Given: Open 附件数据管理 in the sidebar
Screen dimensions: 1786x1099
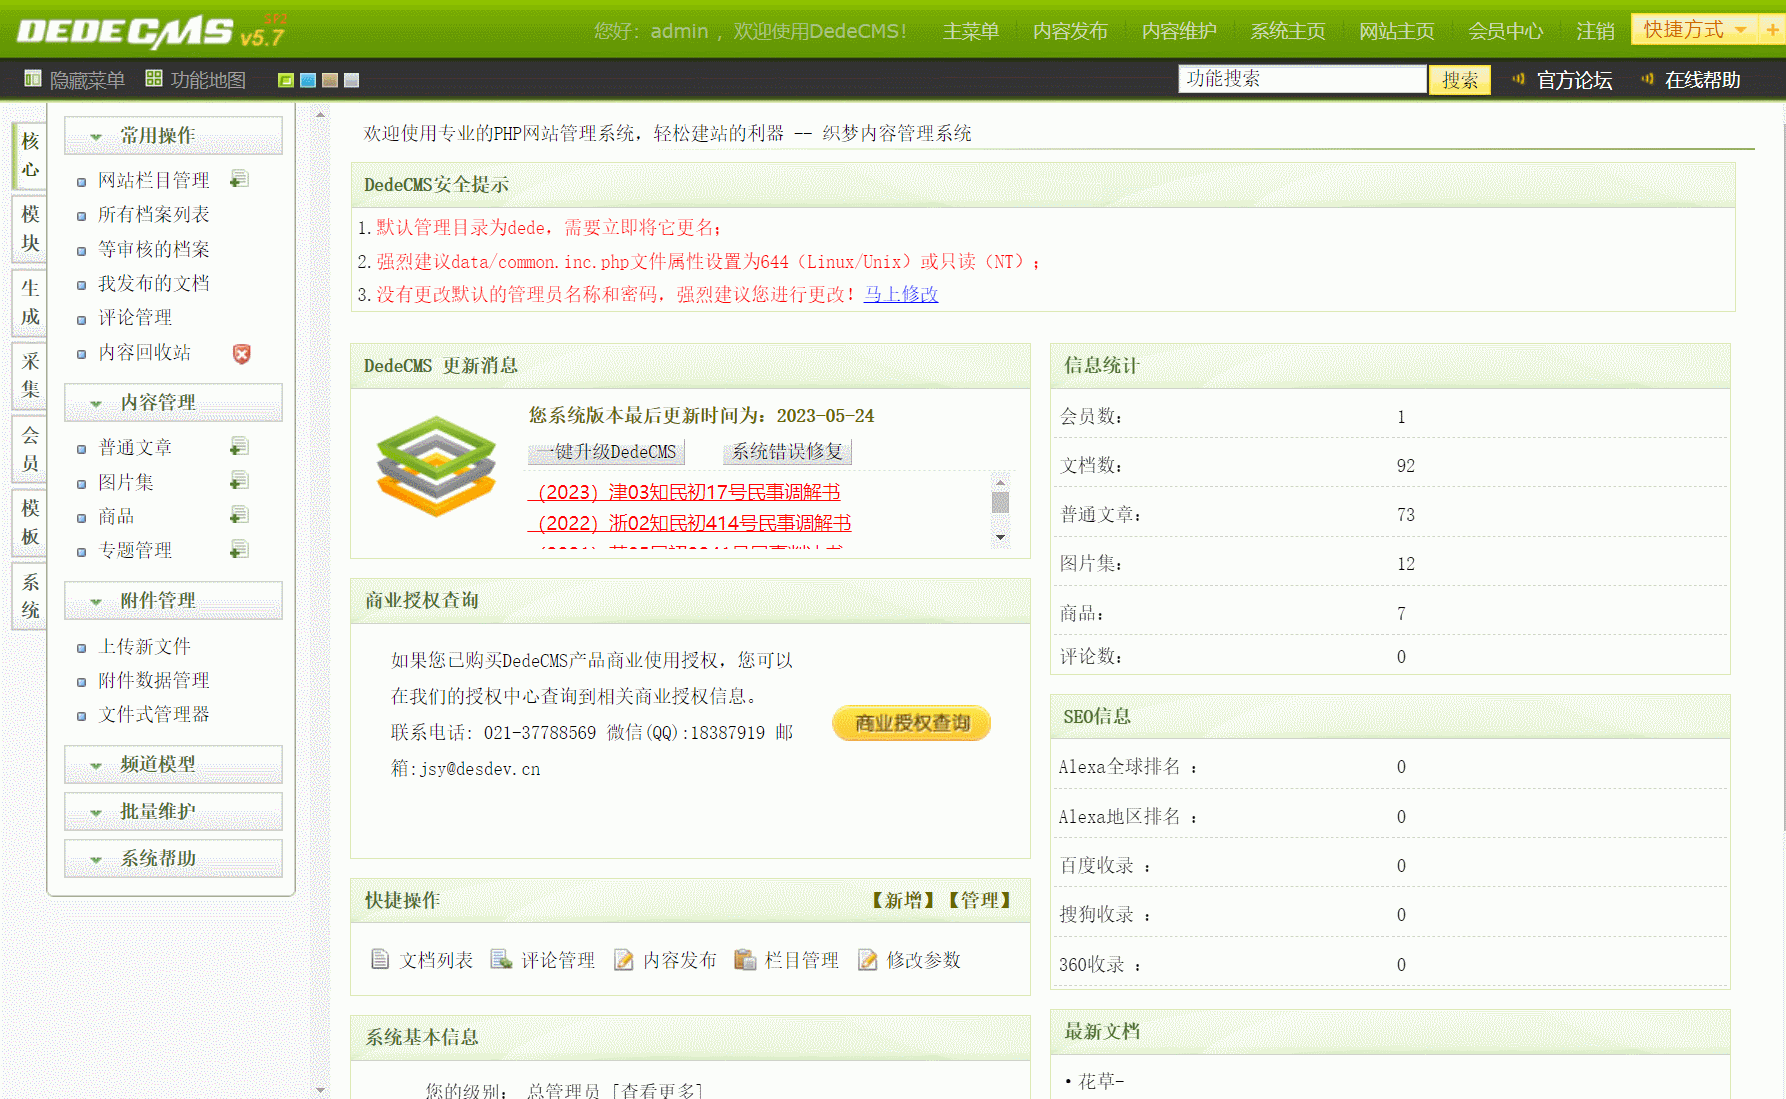Looking at the screenshot, I should click(154, 680).
